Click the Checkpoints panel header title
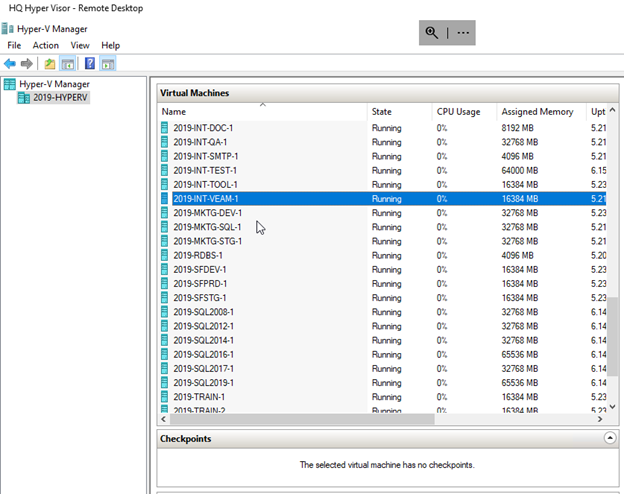624x494 pixels. tap(185, 439)
